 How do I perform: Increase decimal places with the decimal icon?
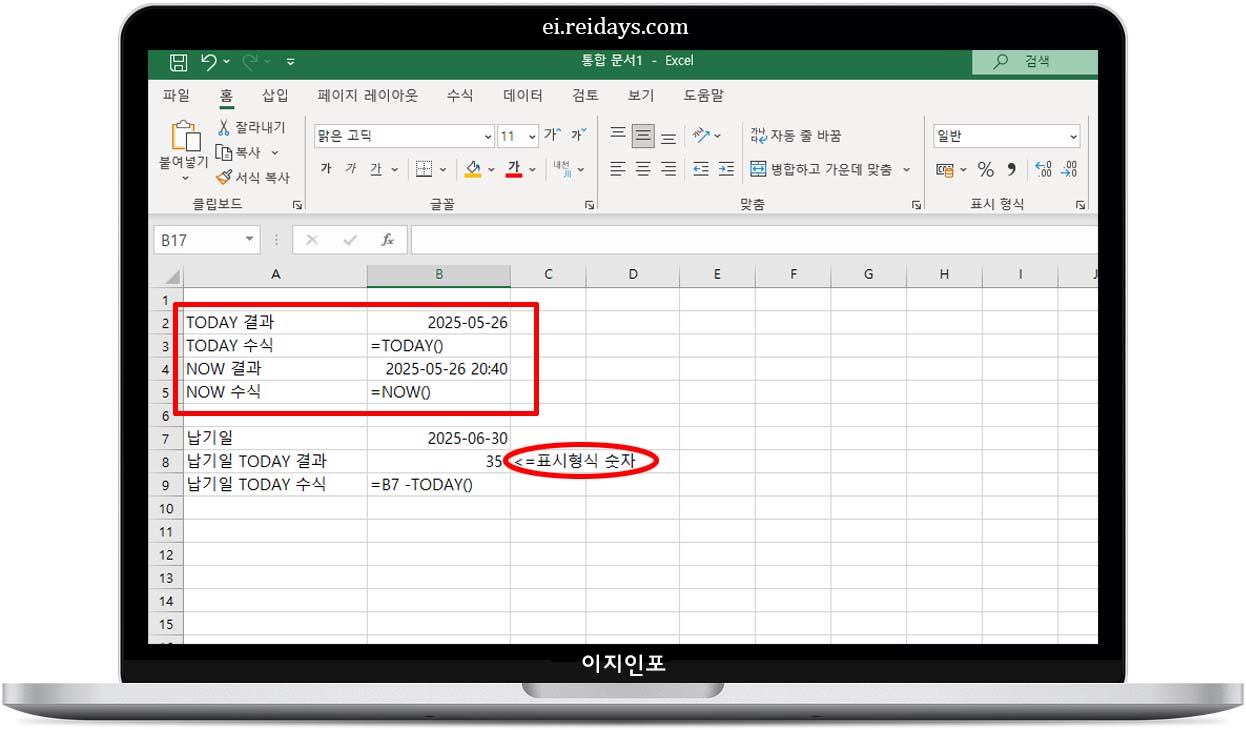pos(1044,169)
